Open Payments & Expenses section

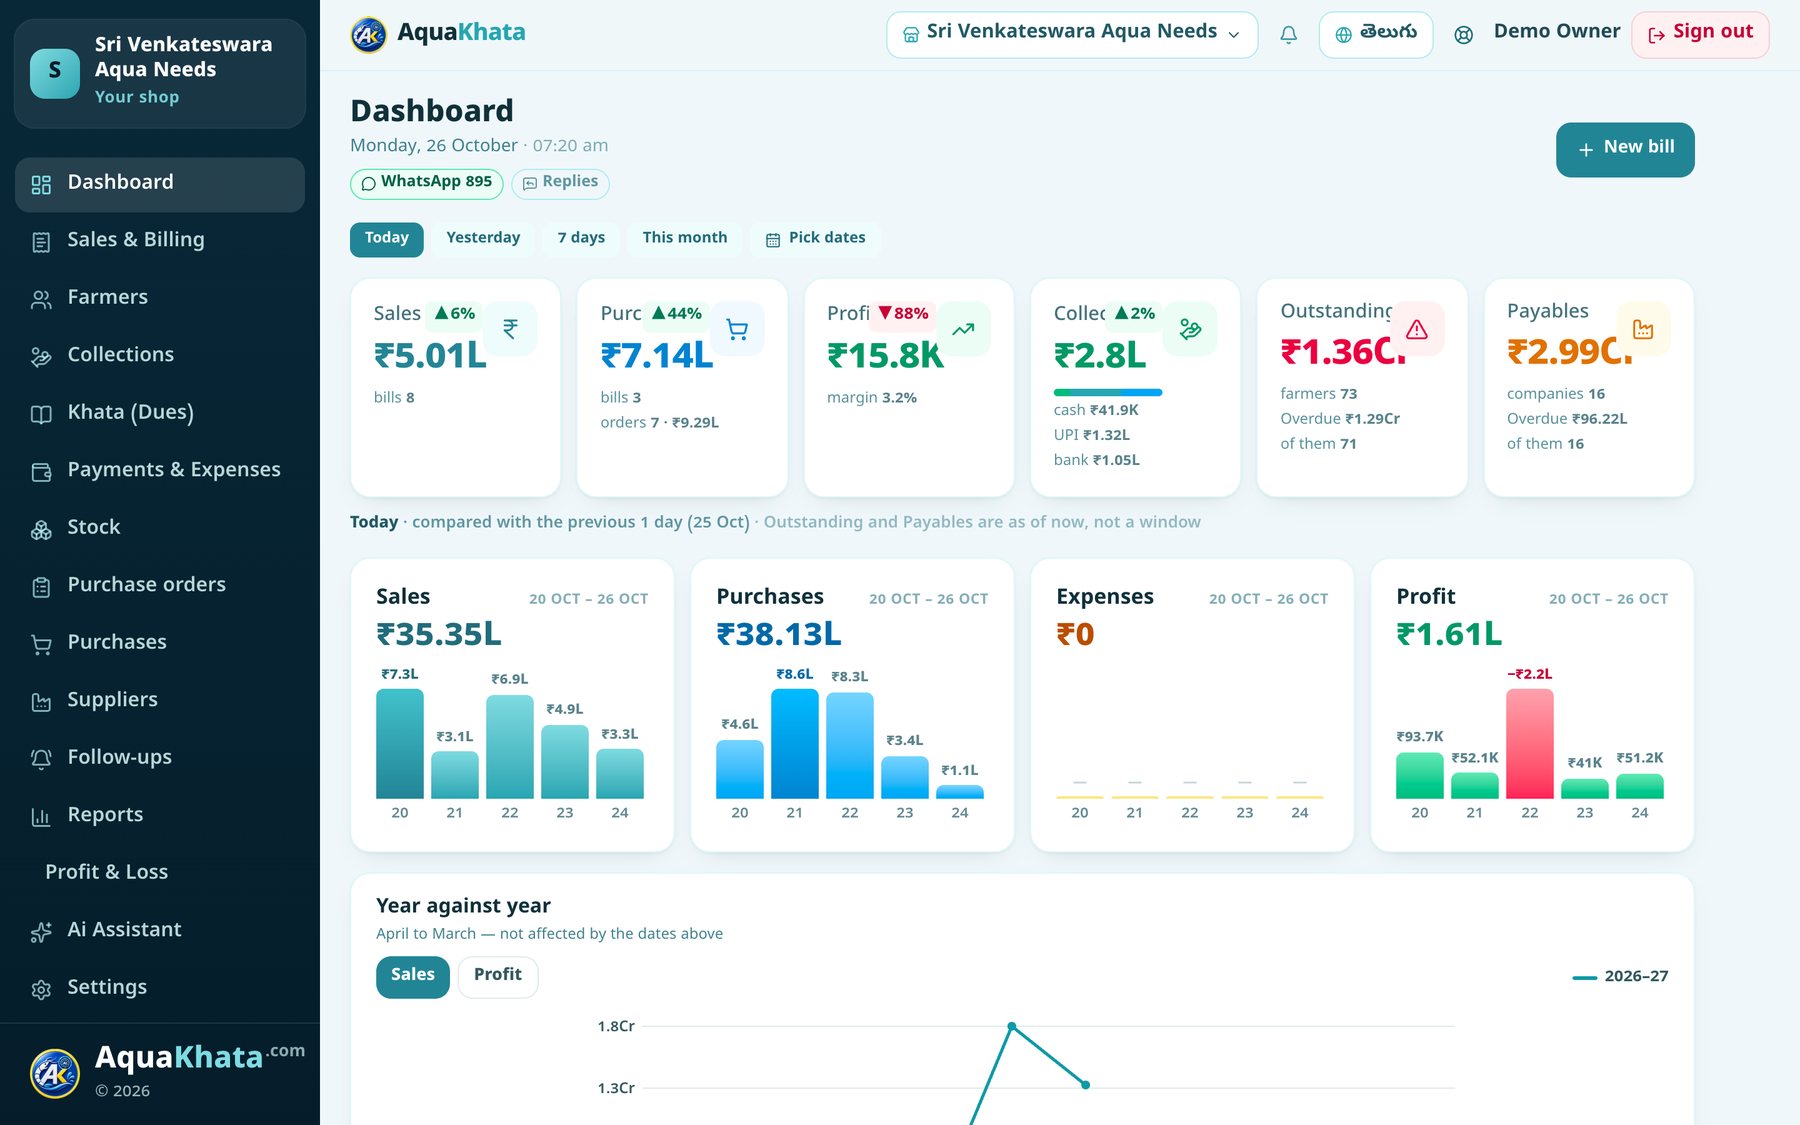point(160,470)
